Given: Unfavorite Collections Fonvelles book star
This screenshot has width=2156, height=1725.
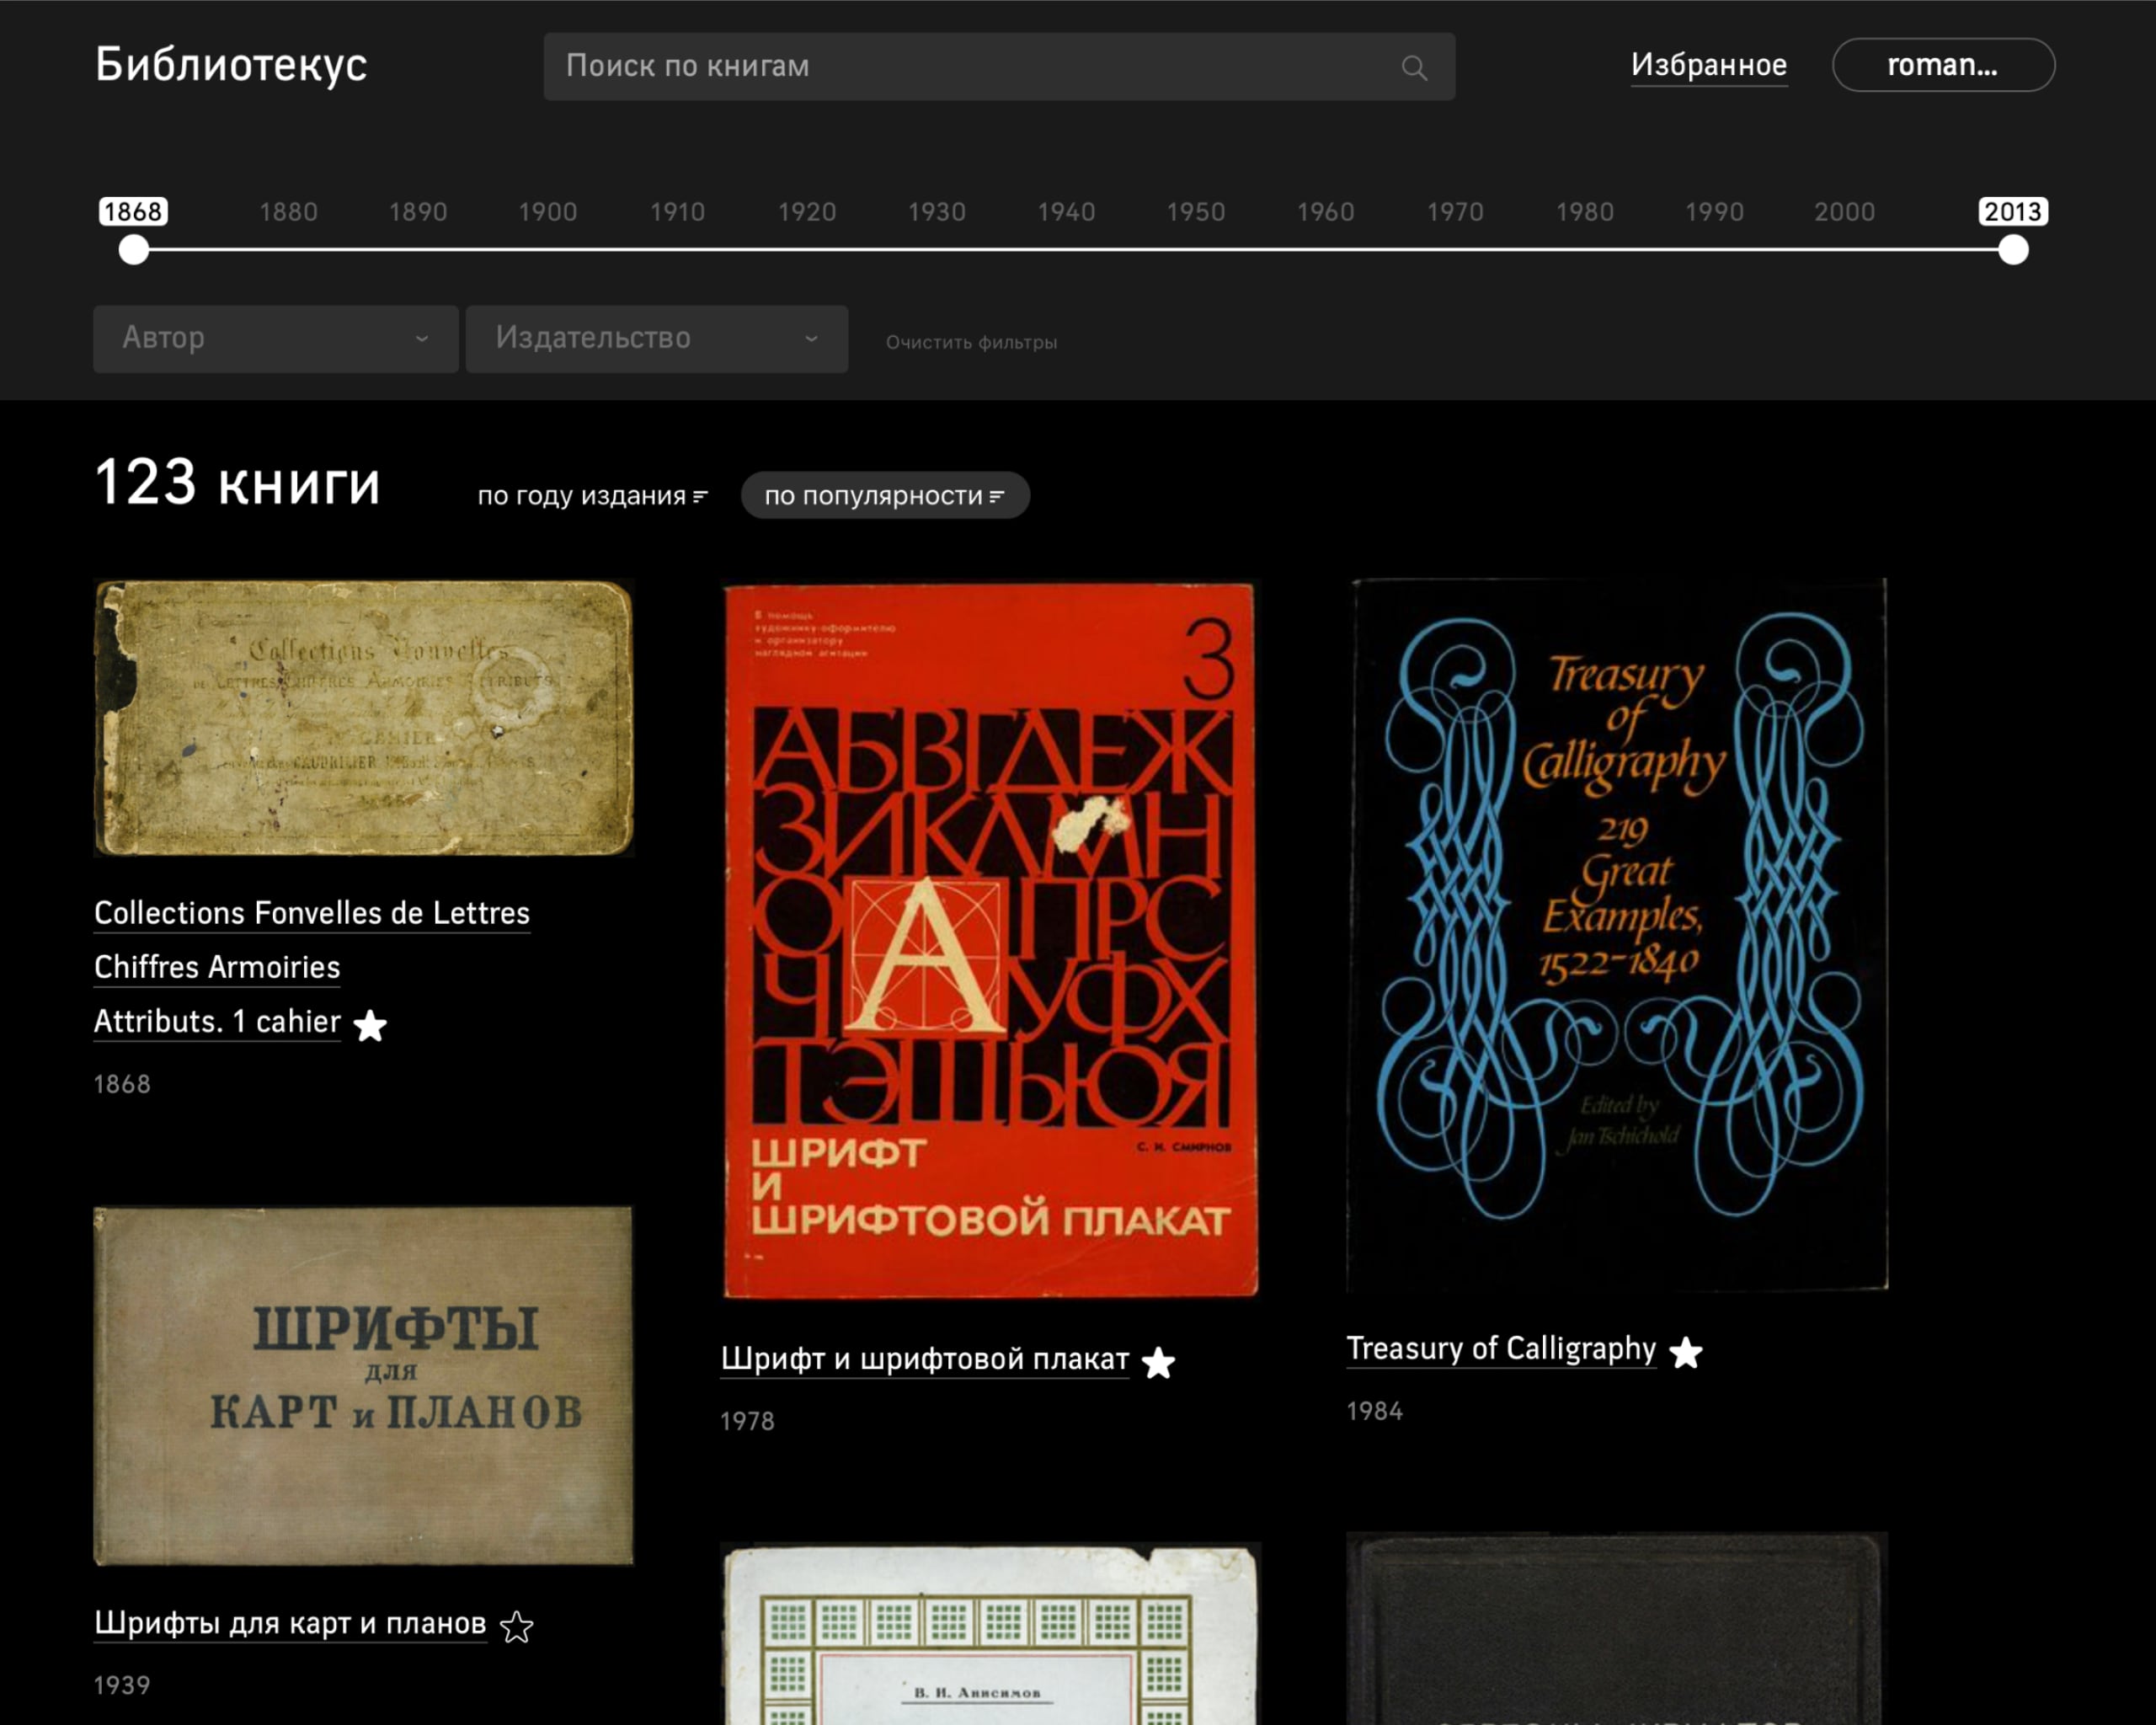Looking at the screenshot, I should coord(370,1025).
